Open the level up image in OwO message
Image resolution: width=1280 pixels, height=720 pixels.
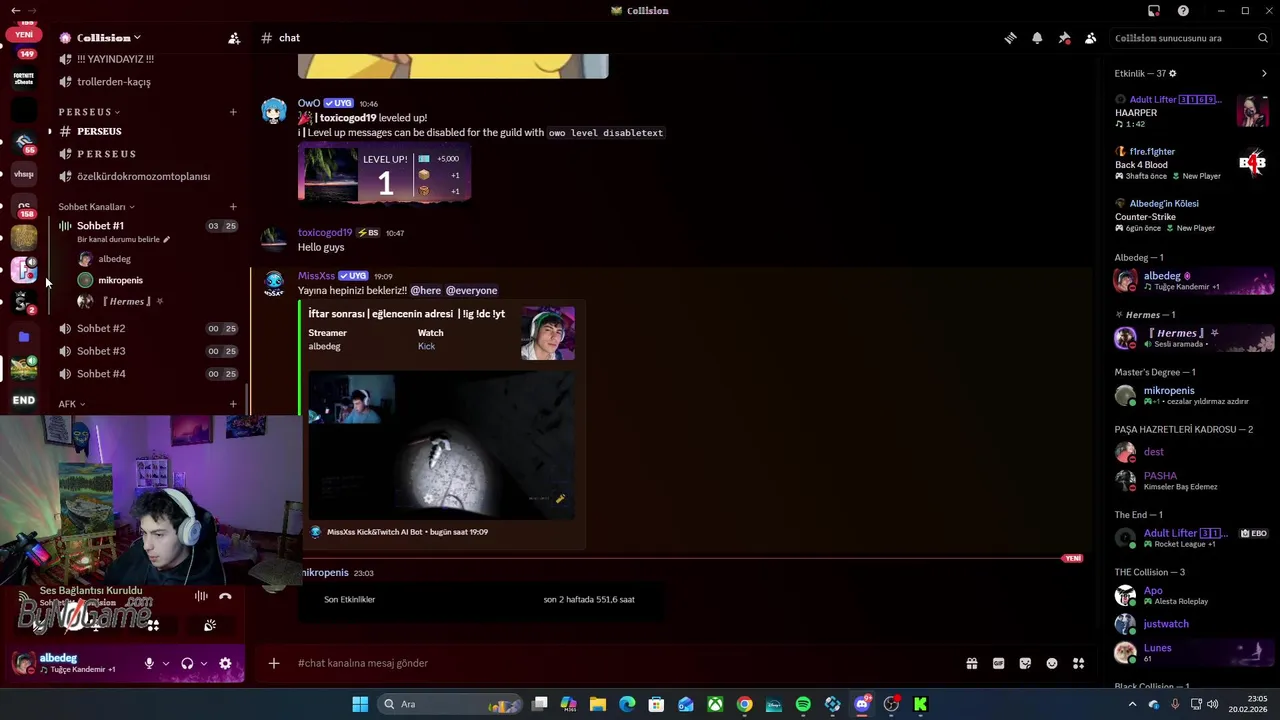click(x=384, y=175)
